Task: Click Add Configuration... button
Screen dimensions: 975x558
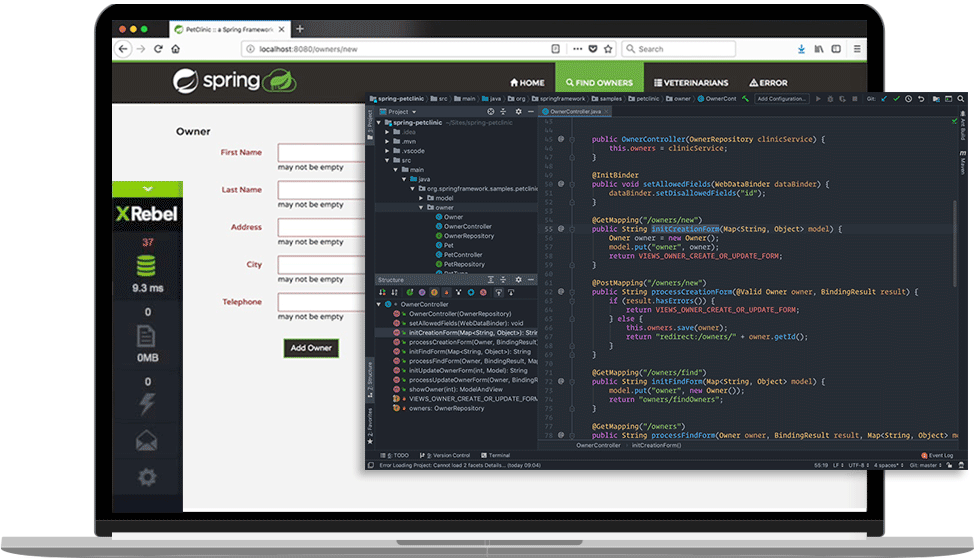Action: [x=782, y=99]
